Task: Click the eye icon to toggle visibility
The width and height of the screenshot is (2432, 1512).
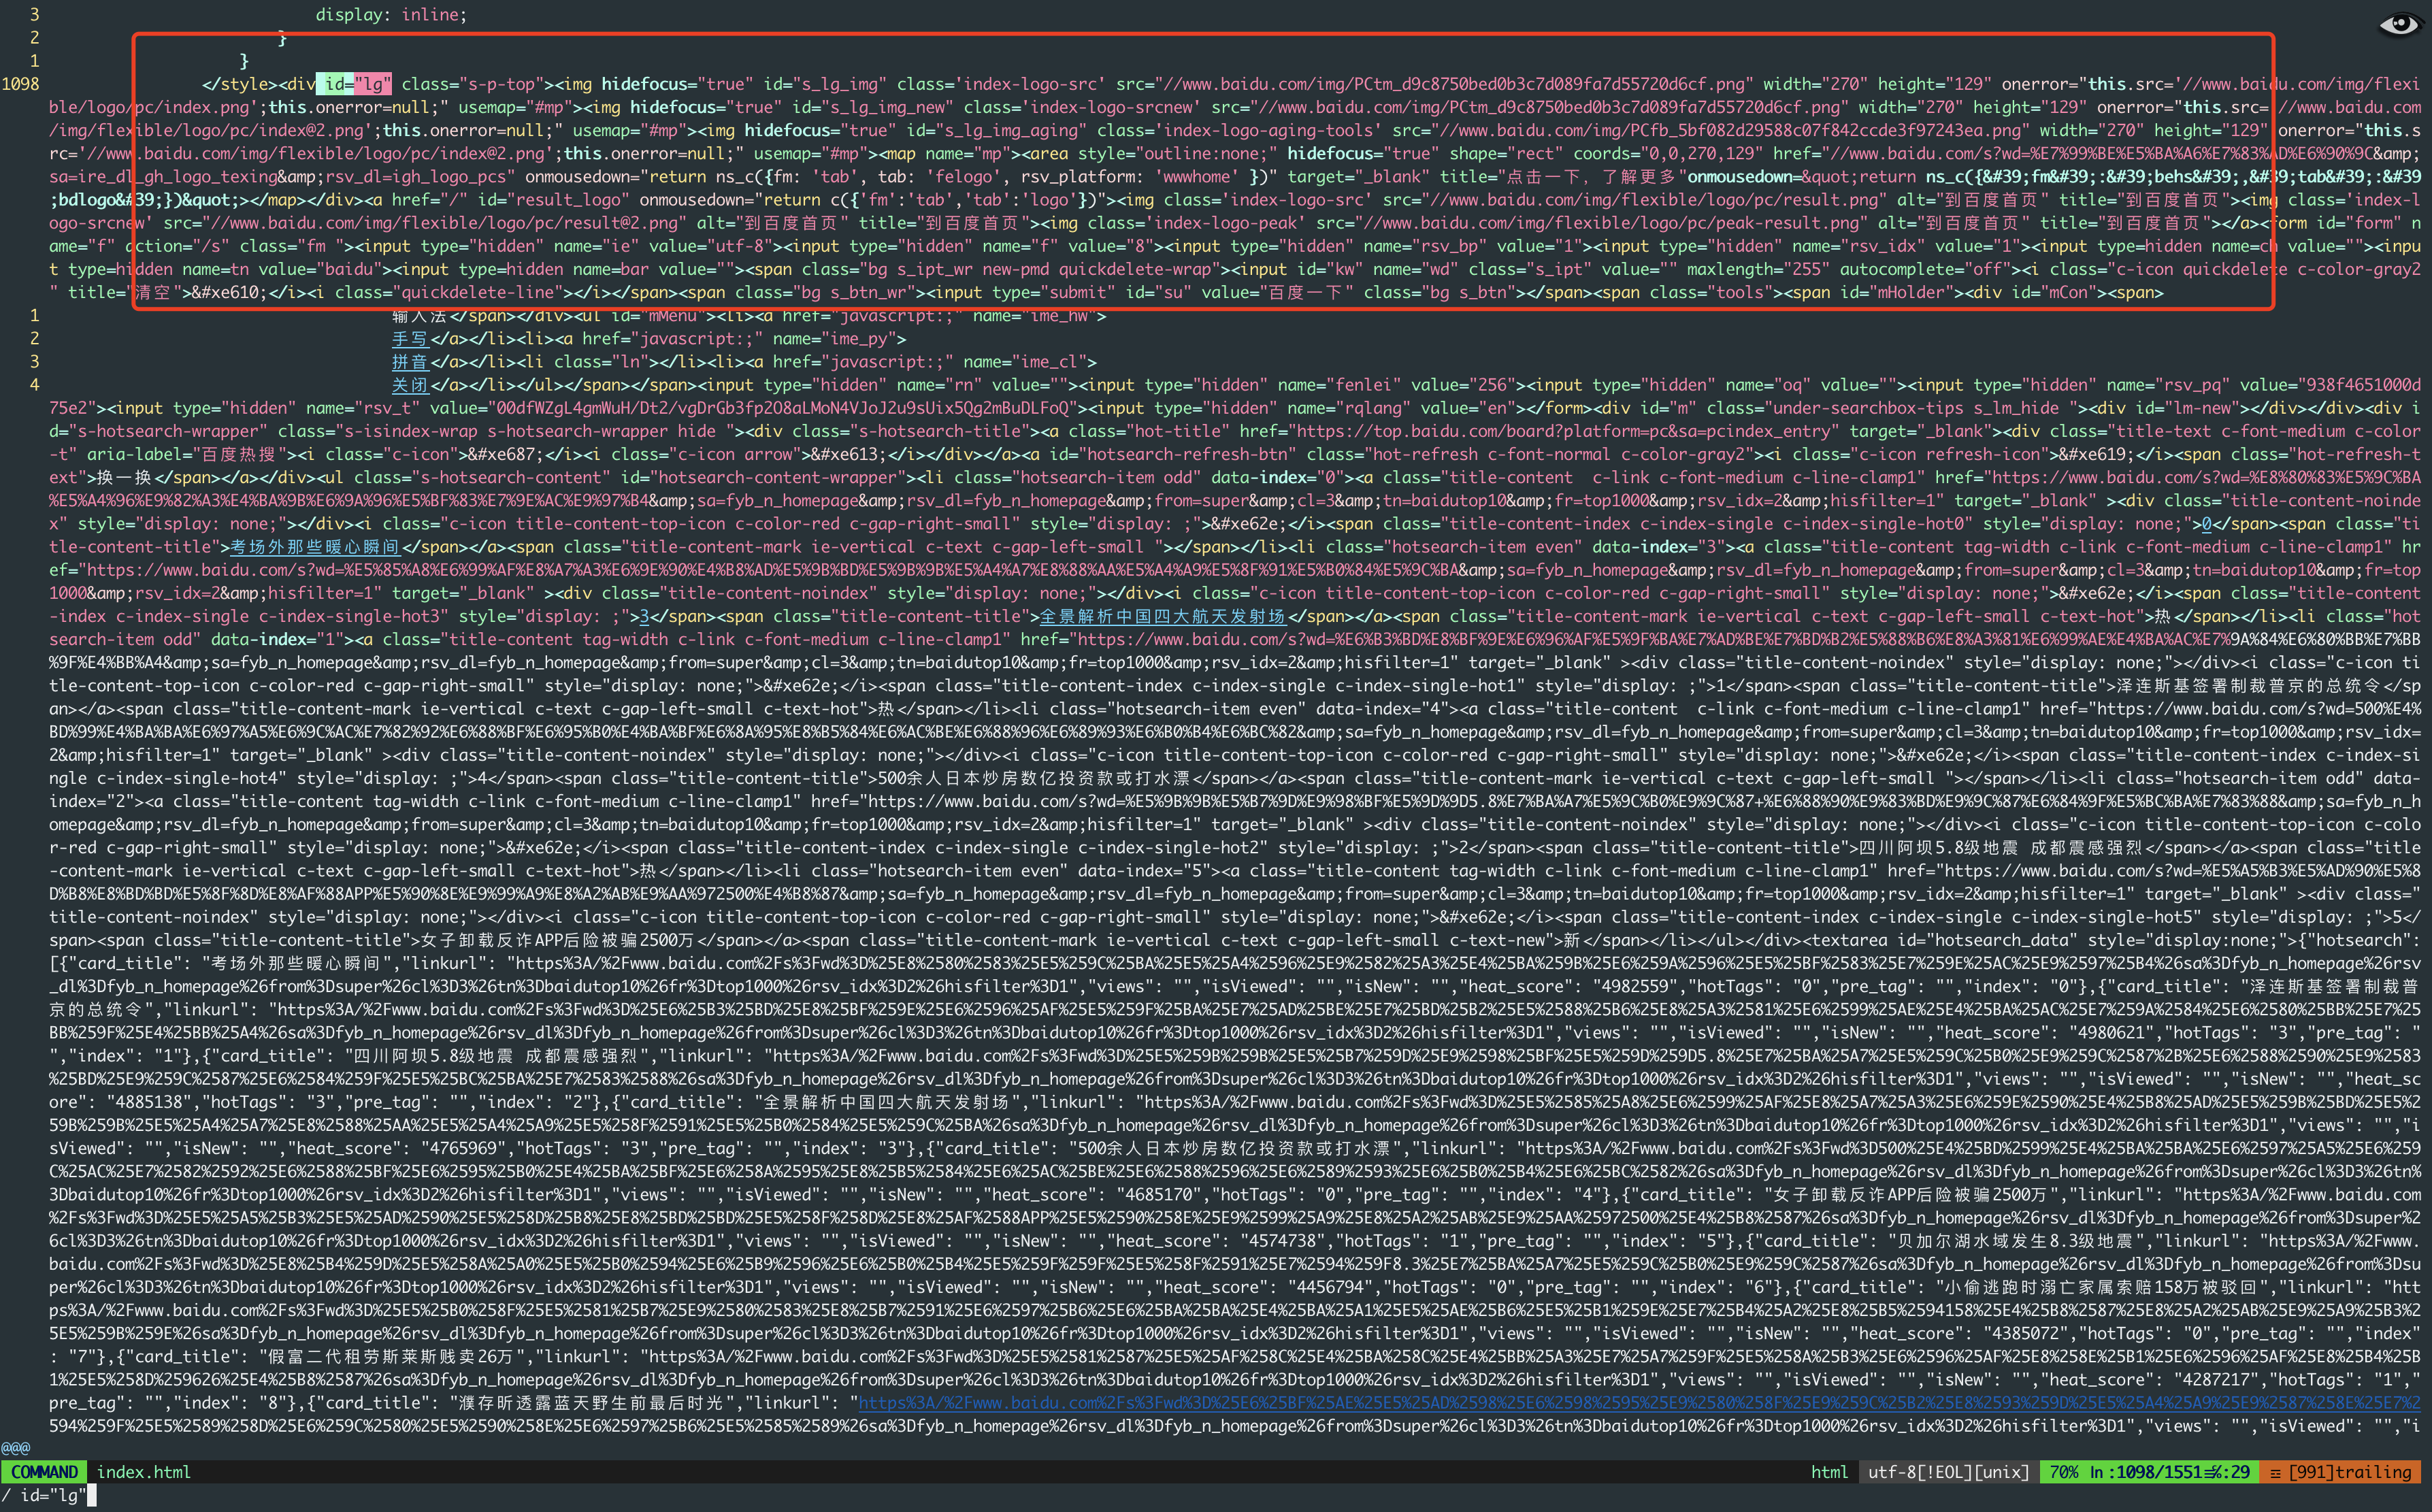Action: pos(2401,22)
